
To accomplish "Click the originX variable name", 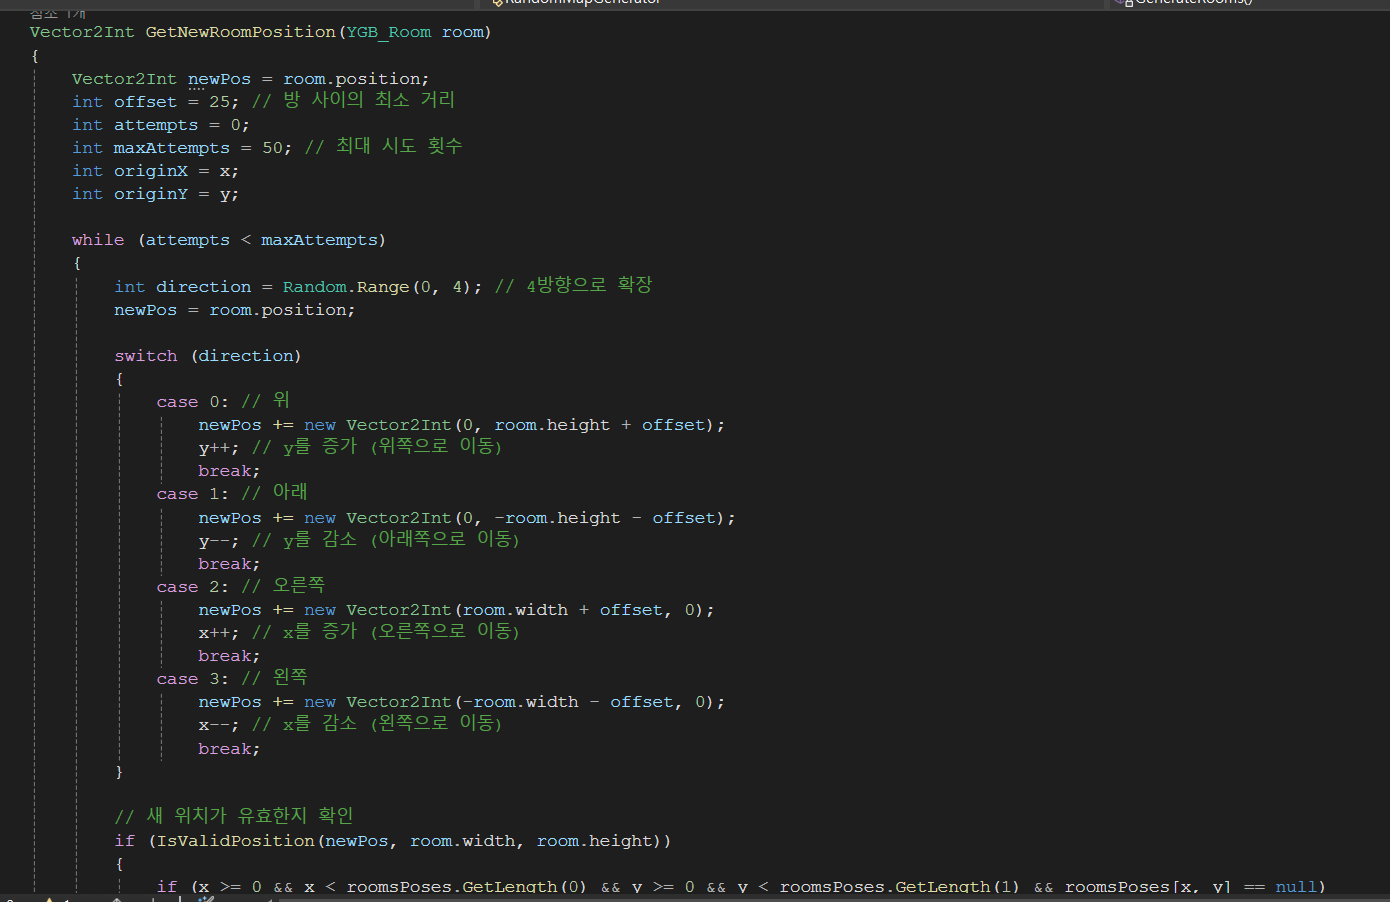I will click(151, 171).
